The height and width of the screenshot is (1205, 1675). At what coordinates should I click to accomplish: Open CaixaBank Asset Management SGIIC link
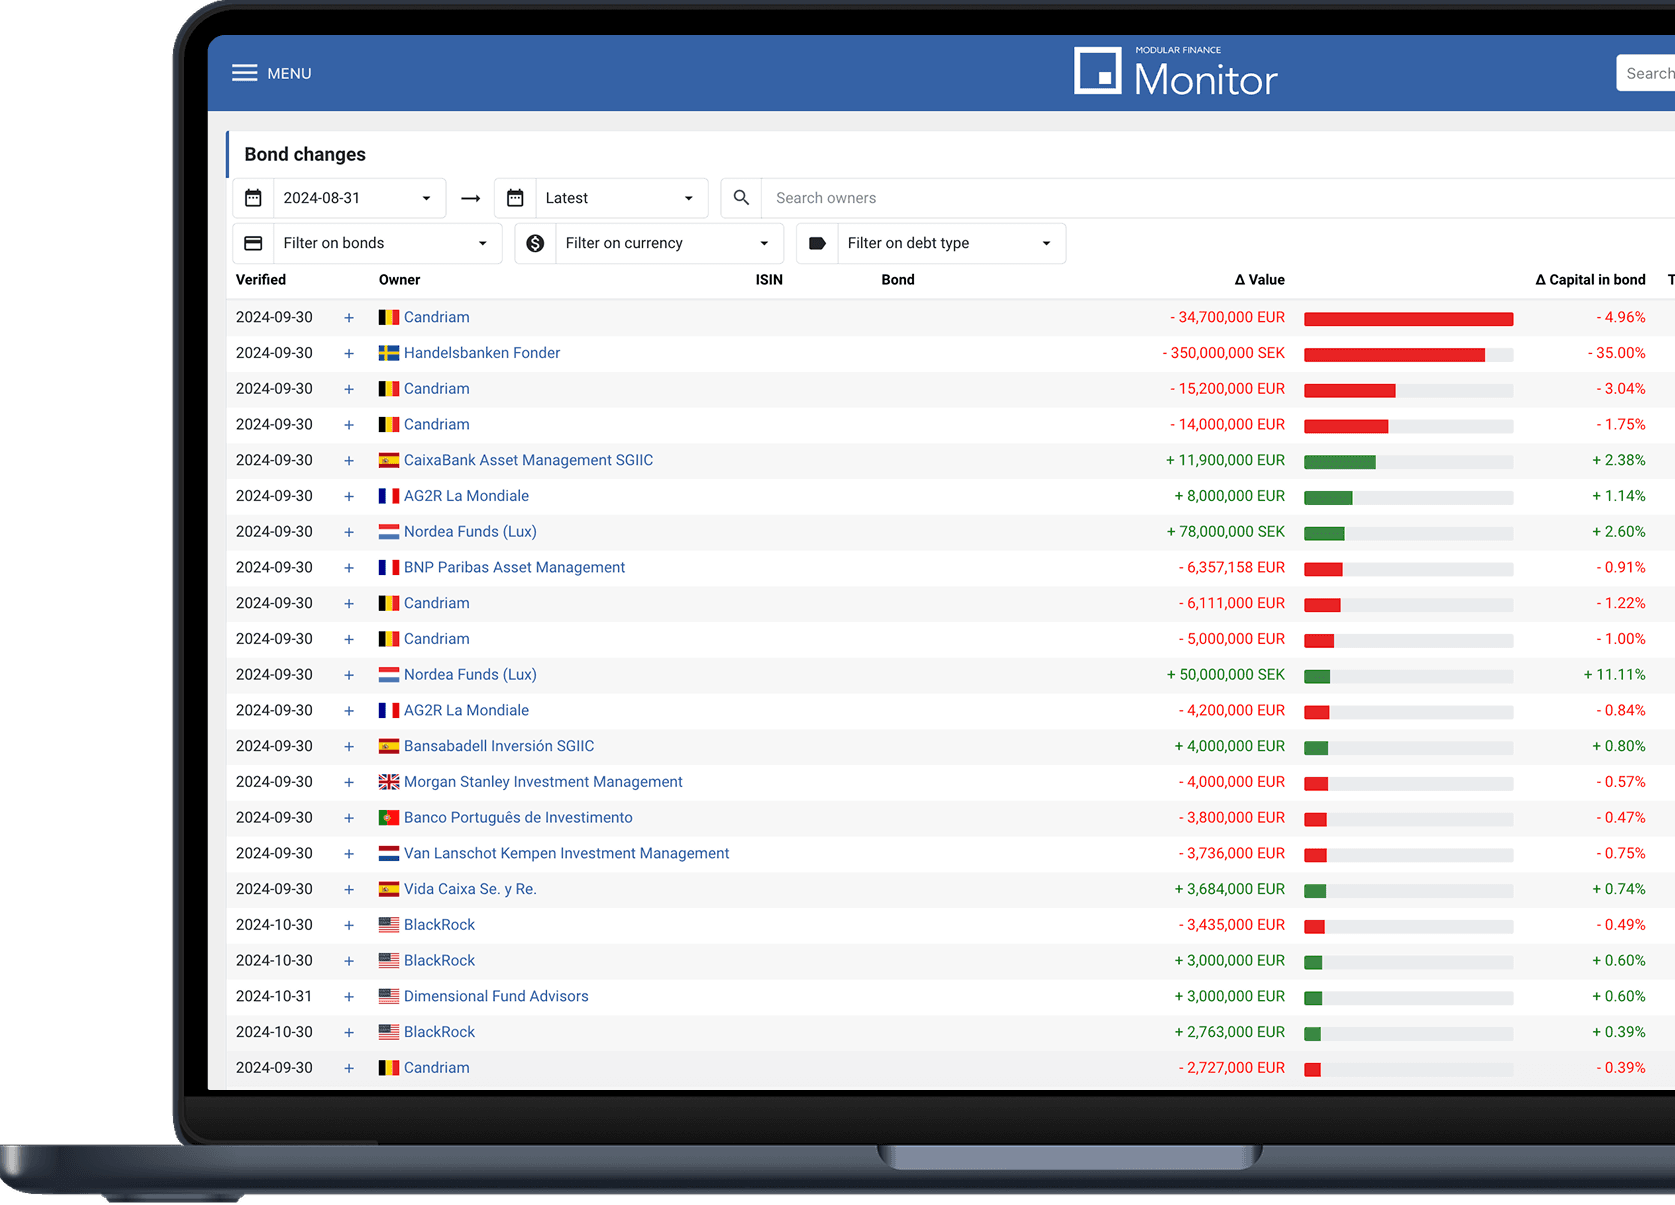528,460
